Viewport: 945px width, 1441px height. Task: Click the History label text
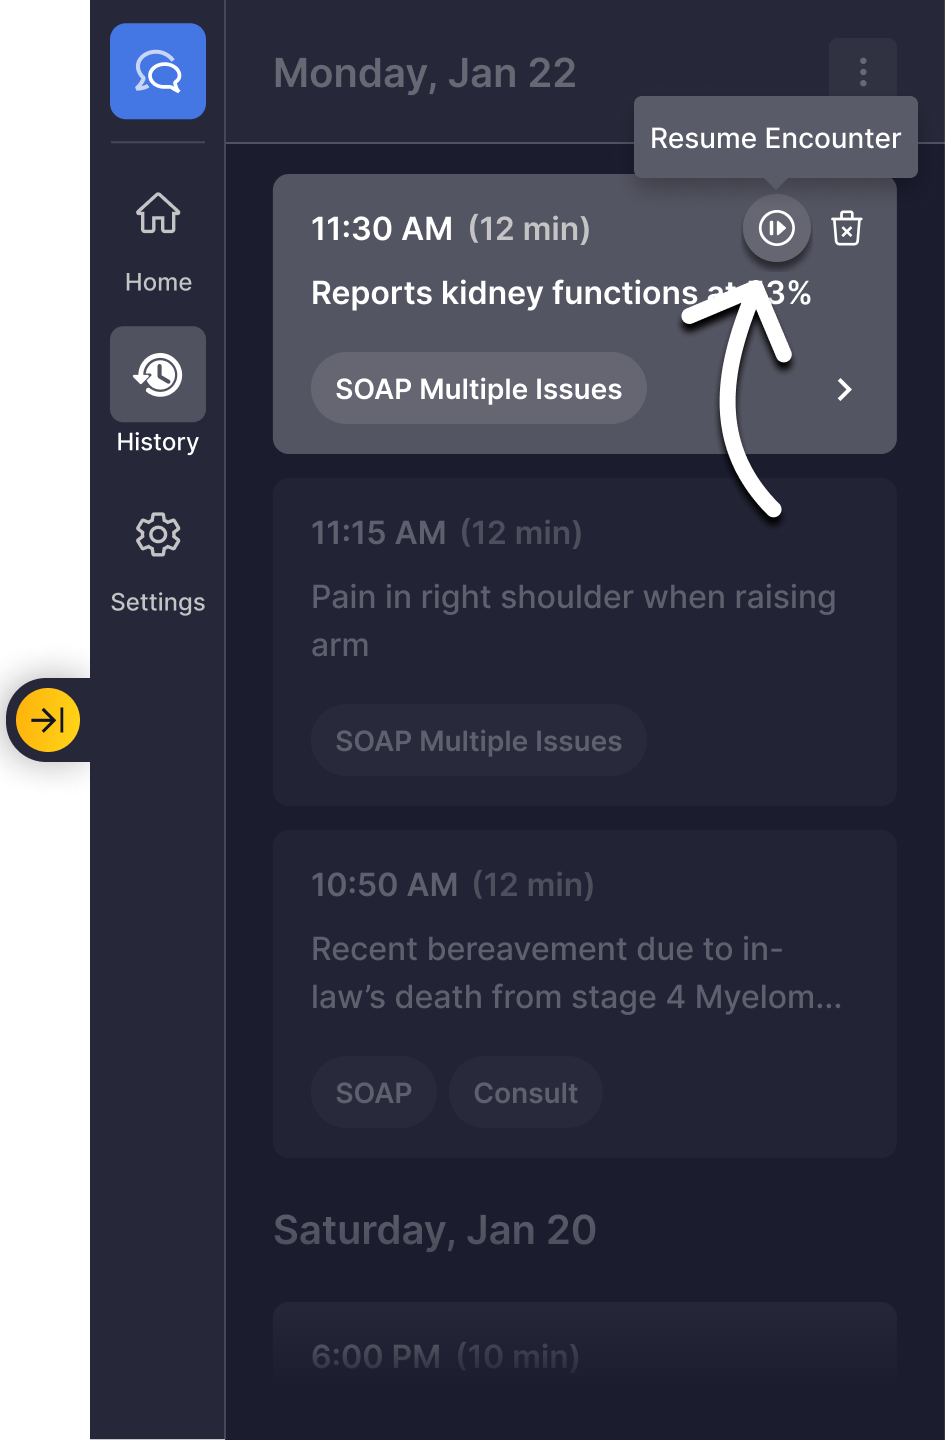[x=158, y=442]
